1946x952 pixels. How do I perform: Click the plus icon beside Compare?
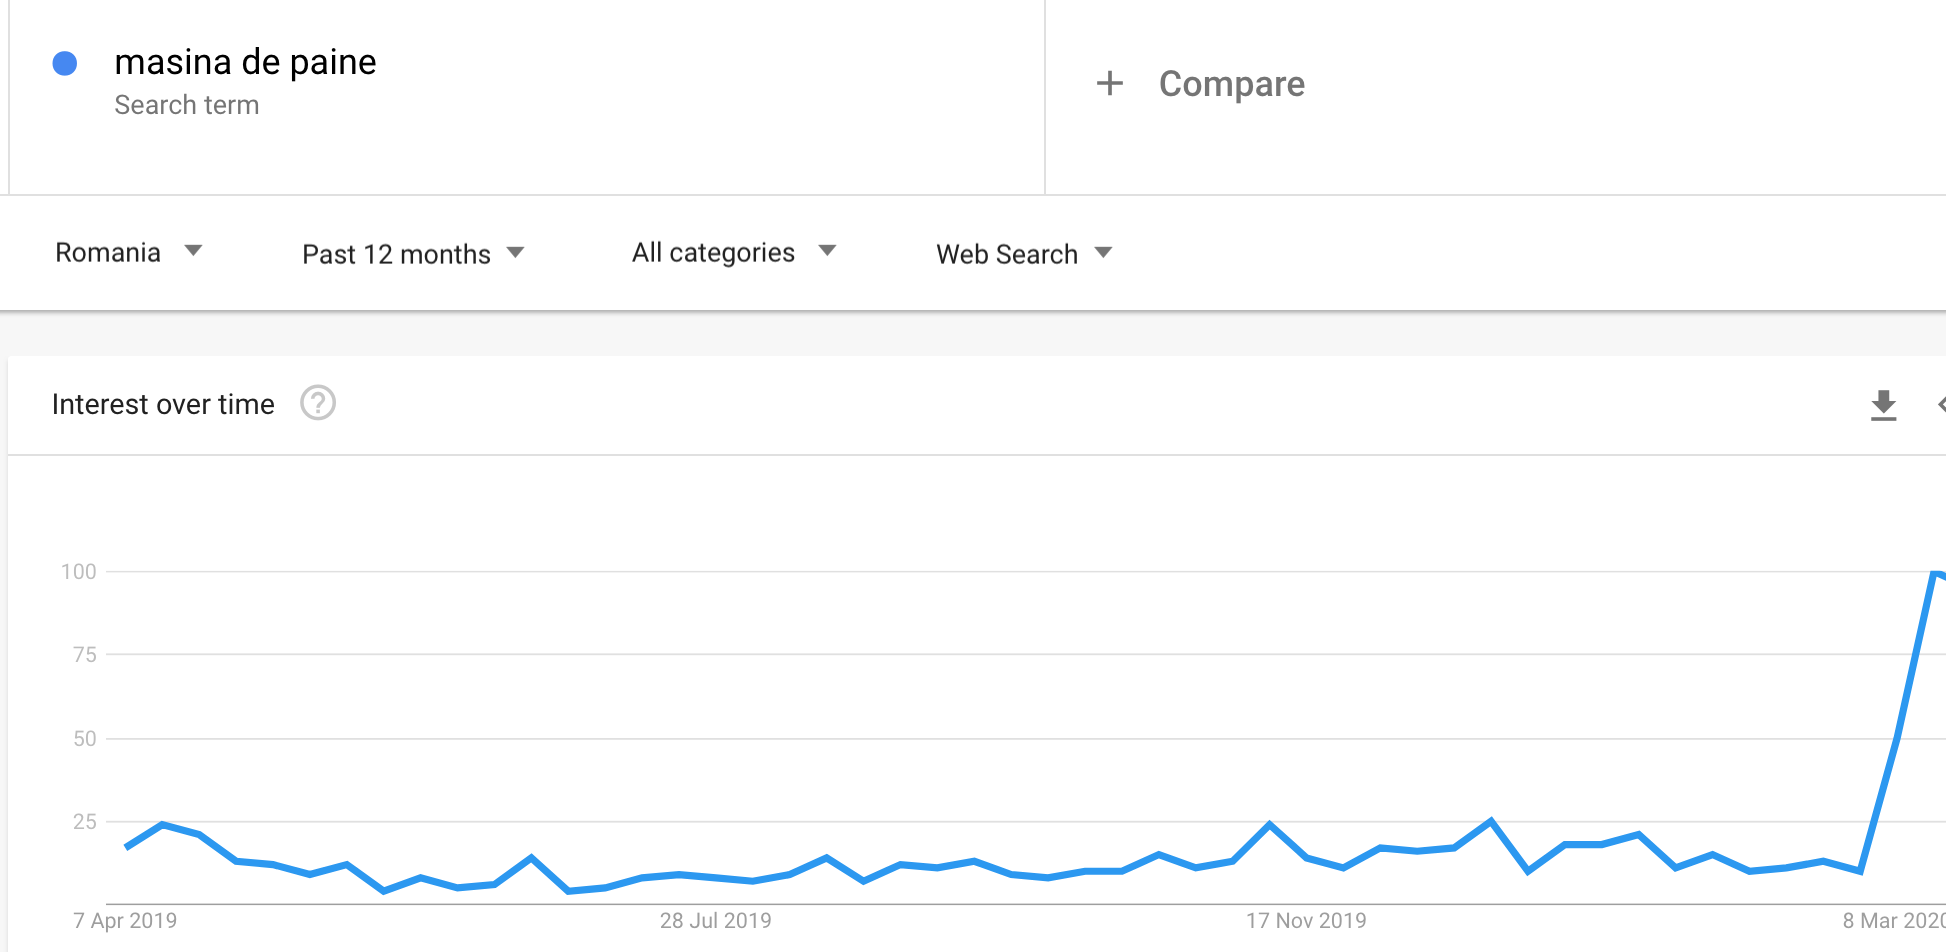(1110, 83)
